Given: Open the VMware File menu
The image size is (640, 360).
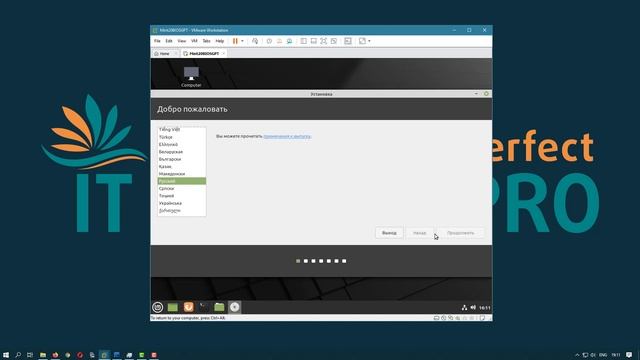Looking at the screenshot, I should pyautogui.click(x=157, y=41).
